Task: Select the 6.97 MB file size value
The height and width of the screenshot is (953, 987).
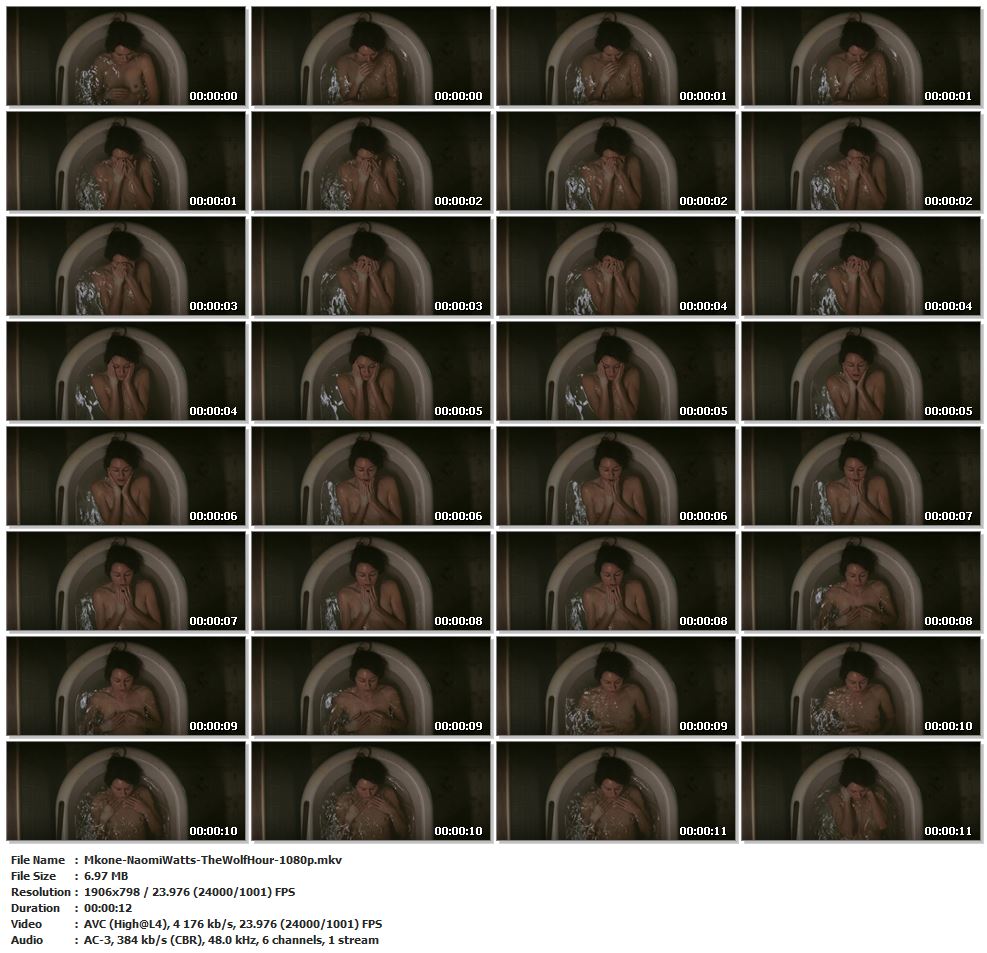Action: pyautogui.click(x=106, y=876)
